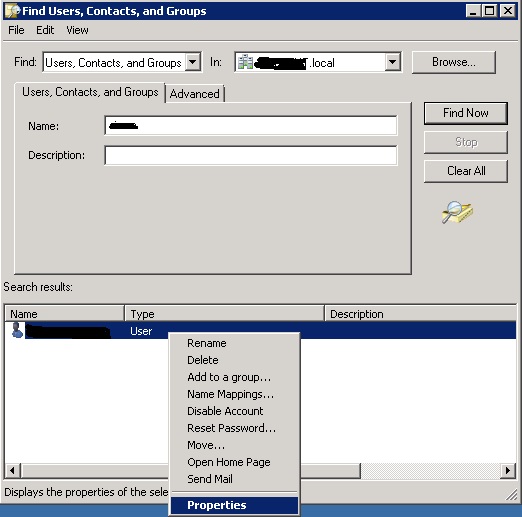Choose Reset Password... in context menu
Image resolution: width=522 pixels, height=517 pixels.
coord(234,428)
